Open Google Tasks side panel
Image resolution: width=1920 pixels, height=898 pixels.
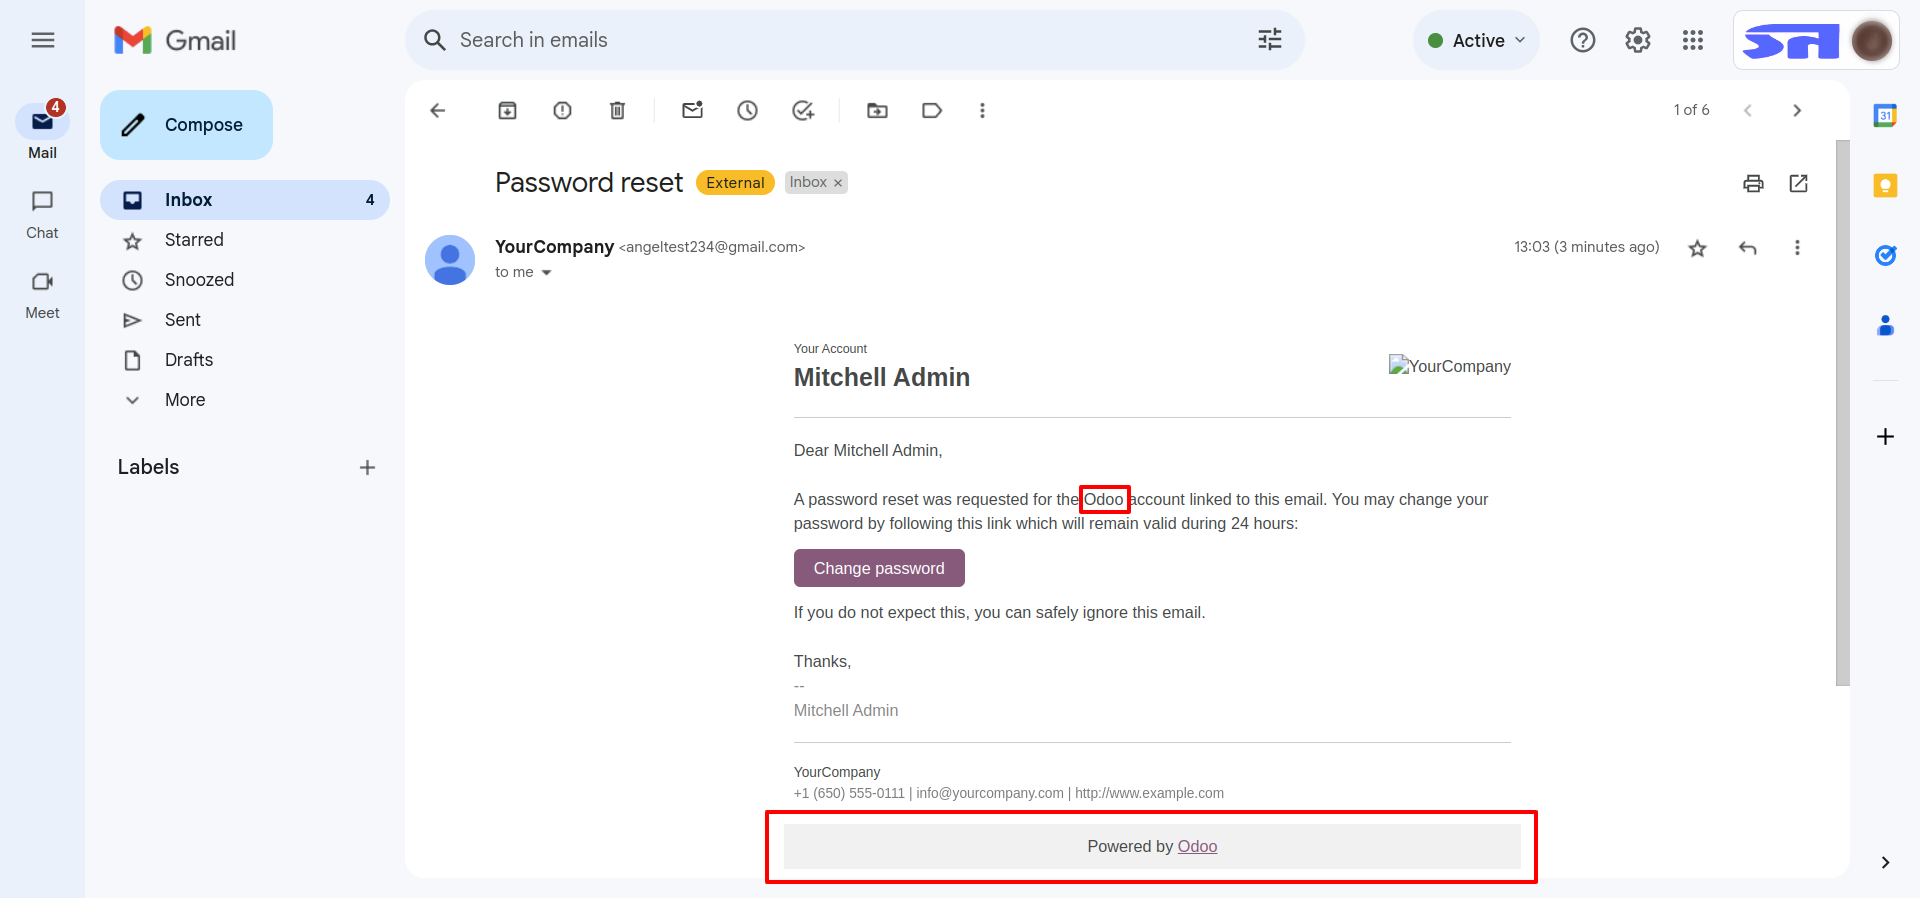tap(1886, 256)
